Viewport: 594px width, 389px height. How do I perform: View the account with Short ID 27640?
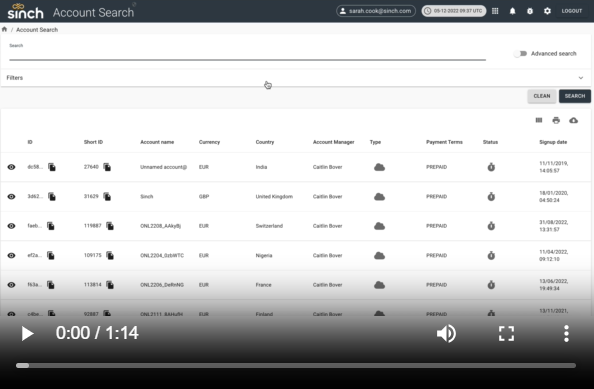(x=11, y=167)
